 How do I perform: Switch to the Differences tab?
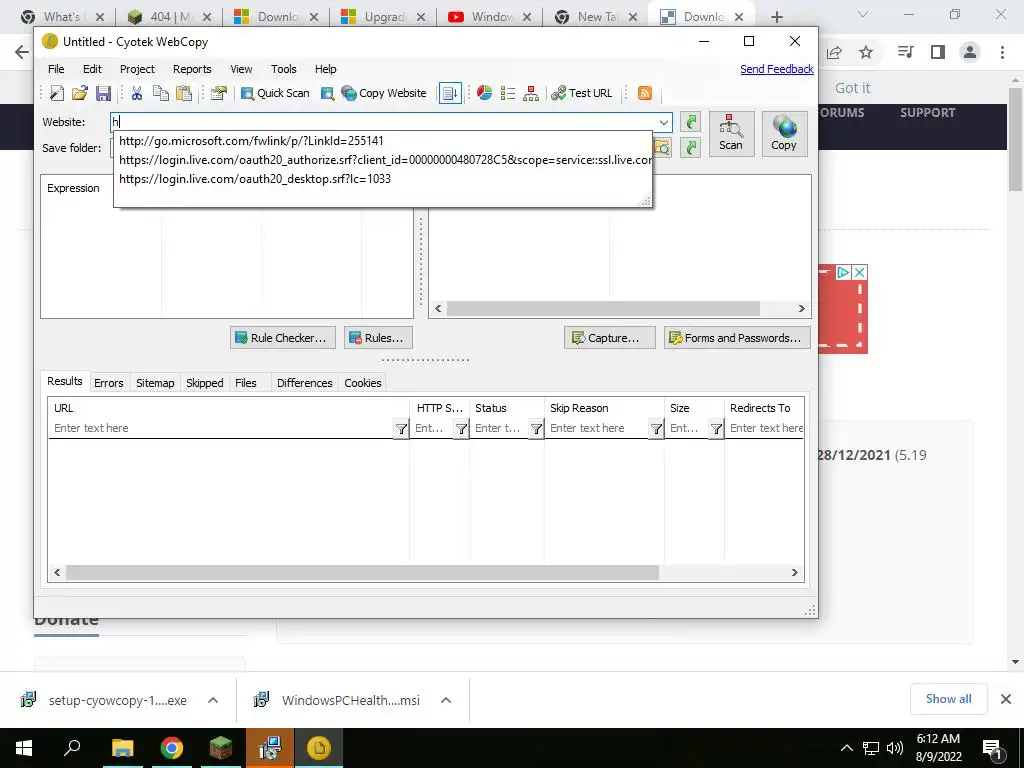pos(304,383)
